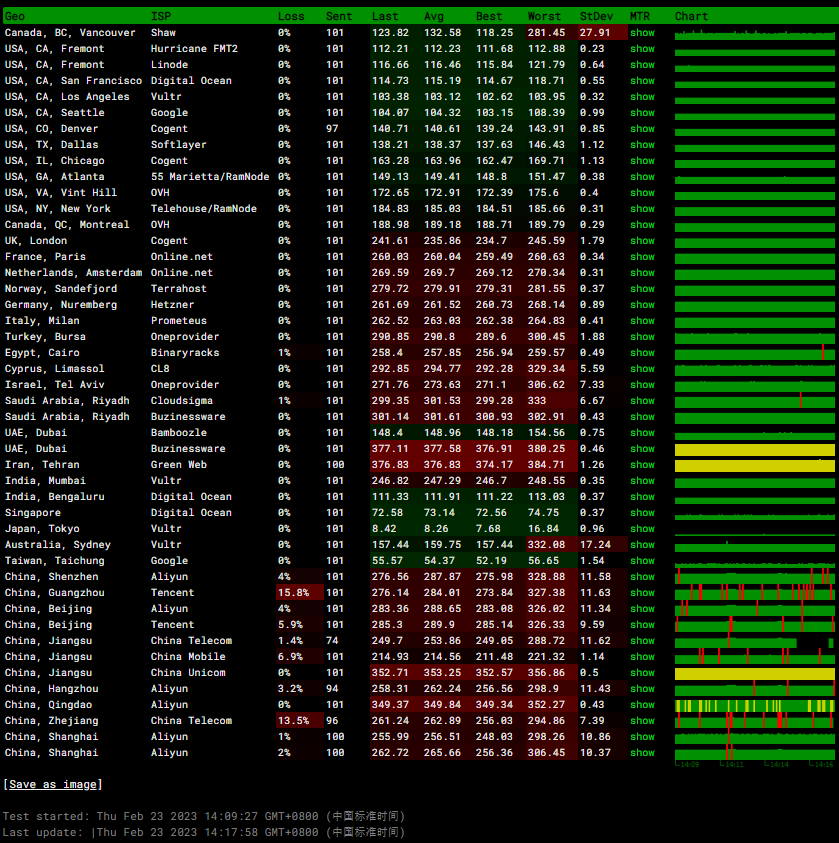The width and height of the screenshot is (839, 843).
Task: Show MTR for Qingdao Aliyun row
Action: 642,705
